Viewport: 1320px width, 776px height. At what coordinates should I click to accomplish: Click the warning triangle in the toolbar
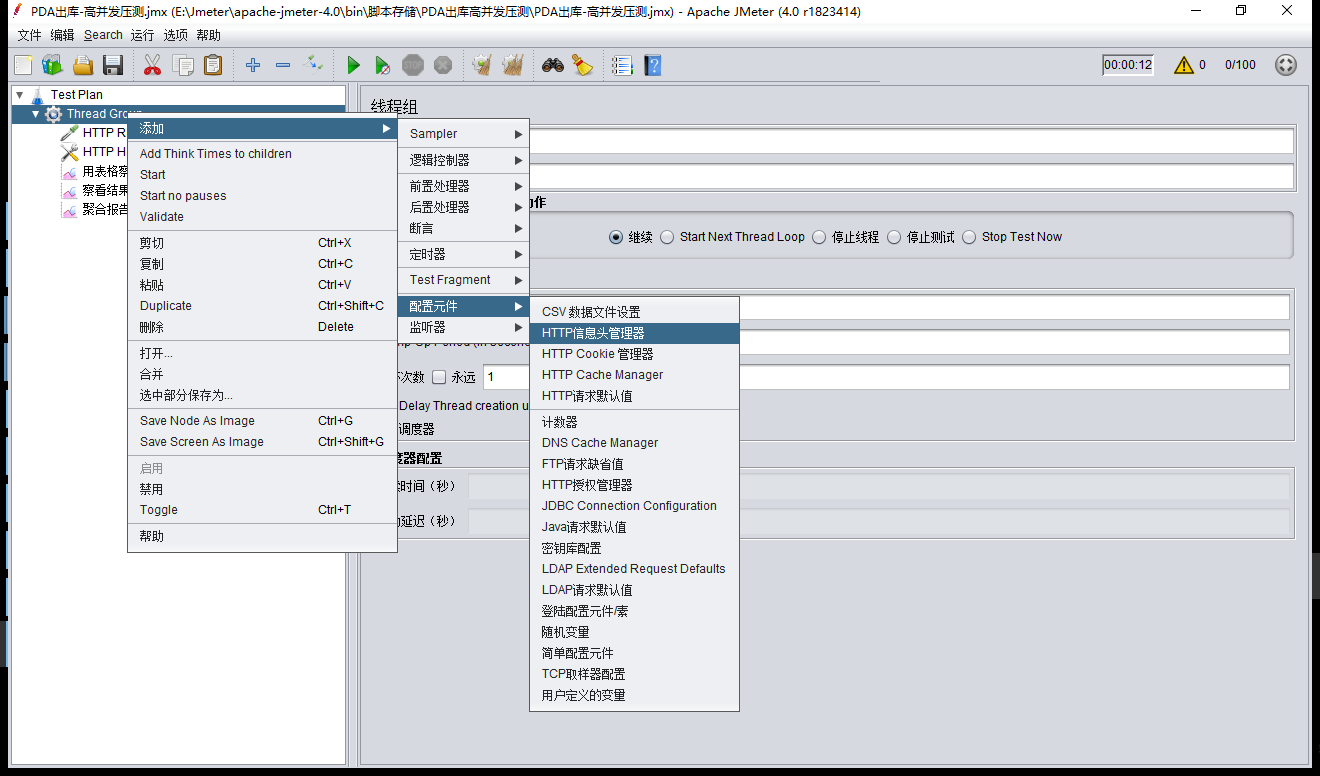[x=1186, y=64]
